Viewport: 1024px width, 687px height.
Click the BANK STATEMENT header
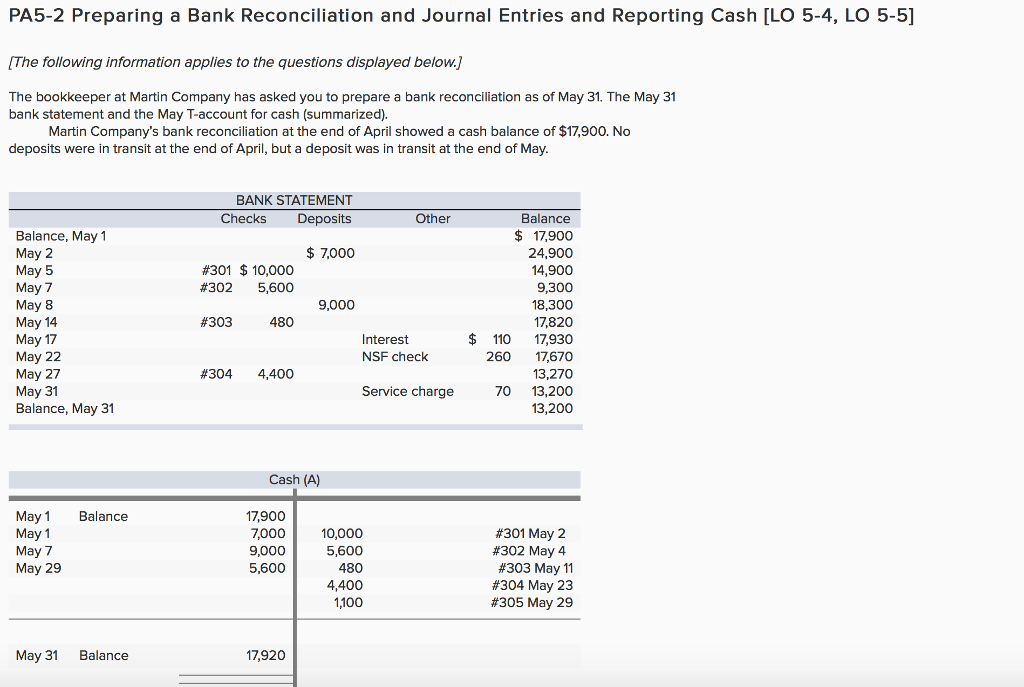295,200
